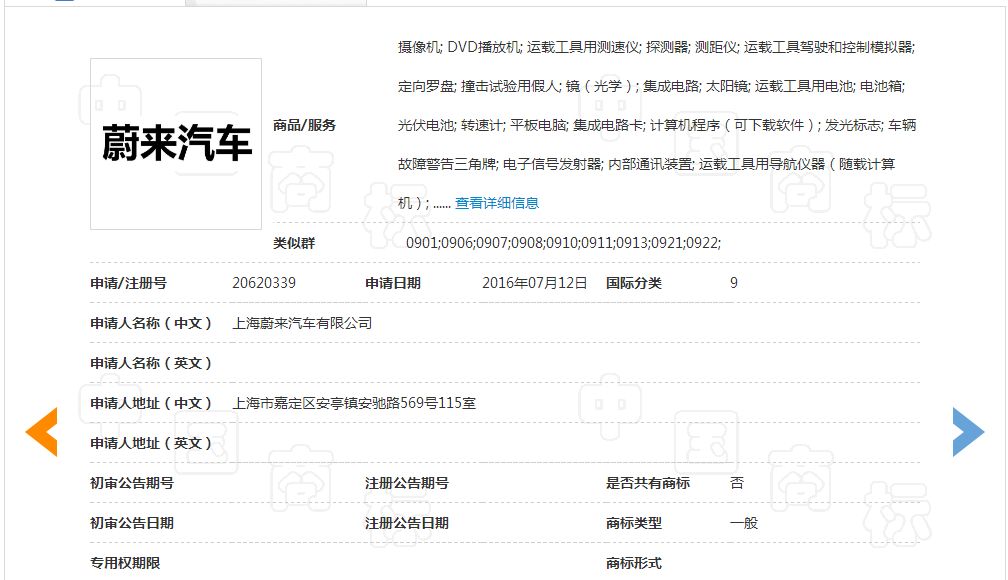1008x580 pixels.
Task: Click the 是否共有商标 label
Action: 648,483
